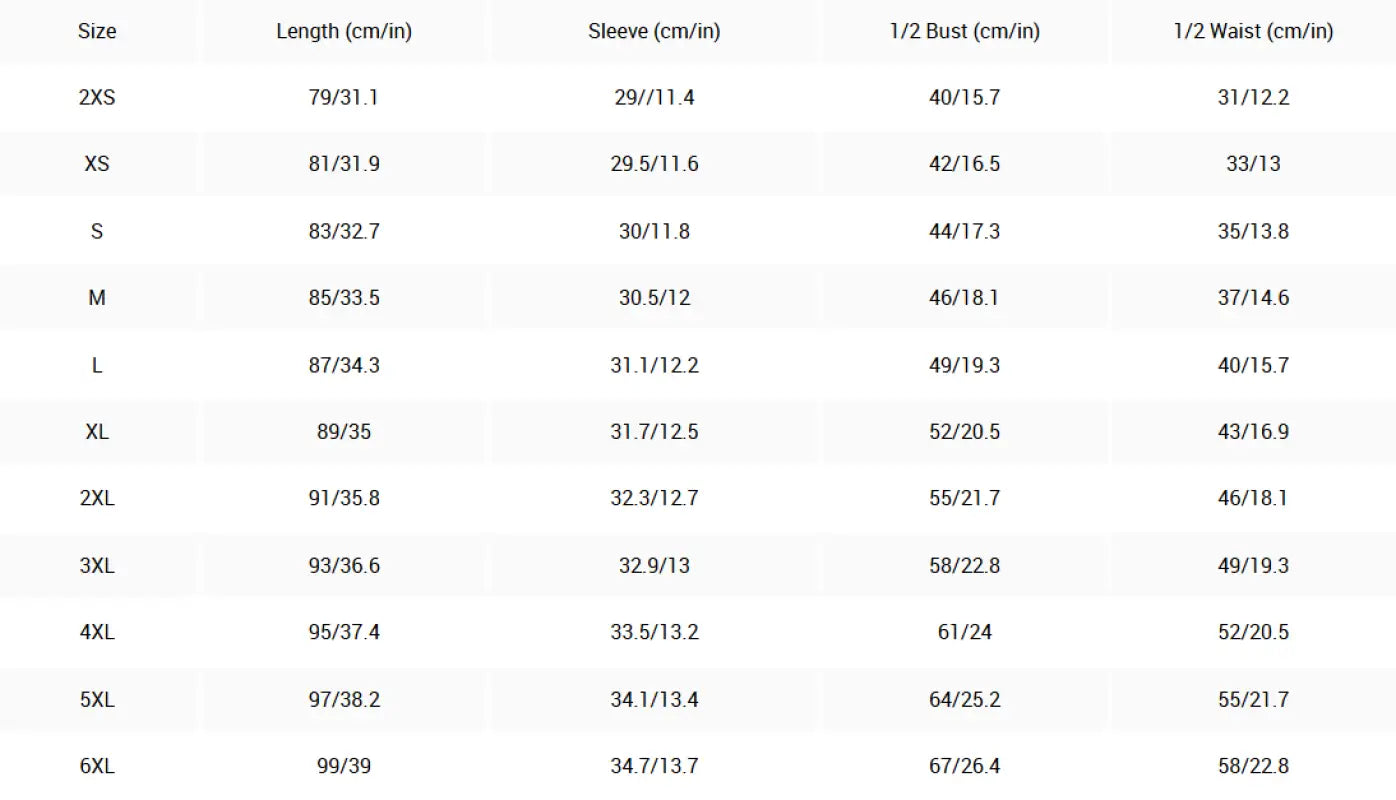Click the 79/31.1 length value
This screenshot has width=1396, height=800.
coord(344,97)
